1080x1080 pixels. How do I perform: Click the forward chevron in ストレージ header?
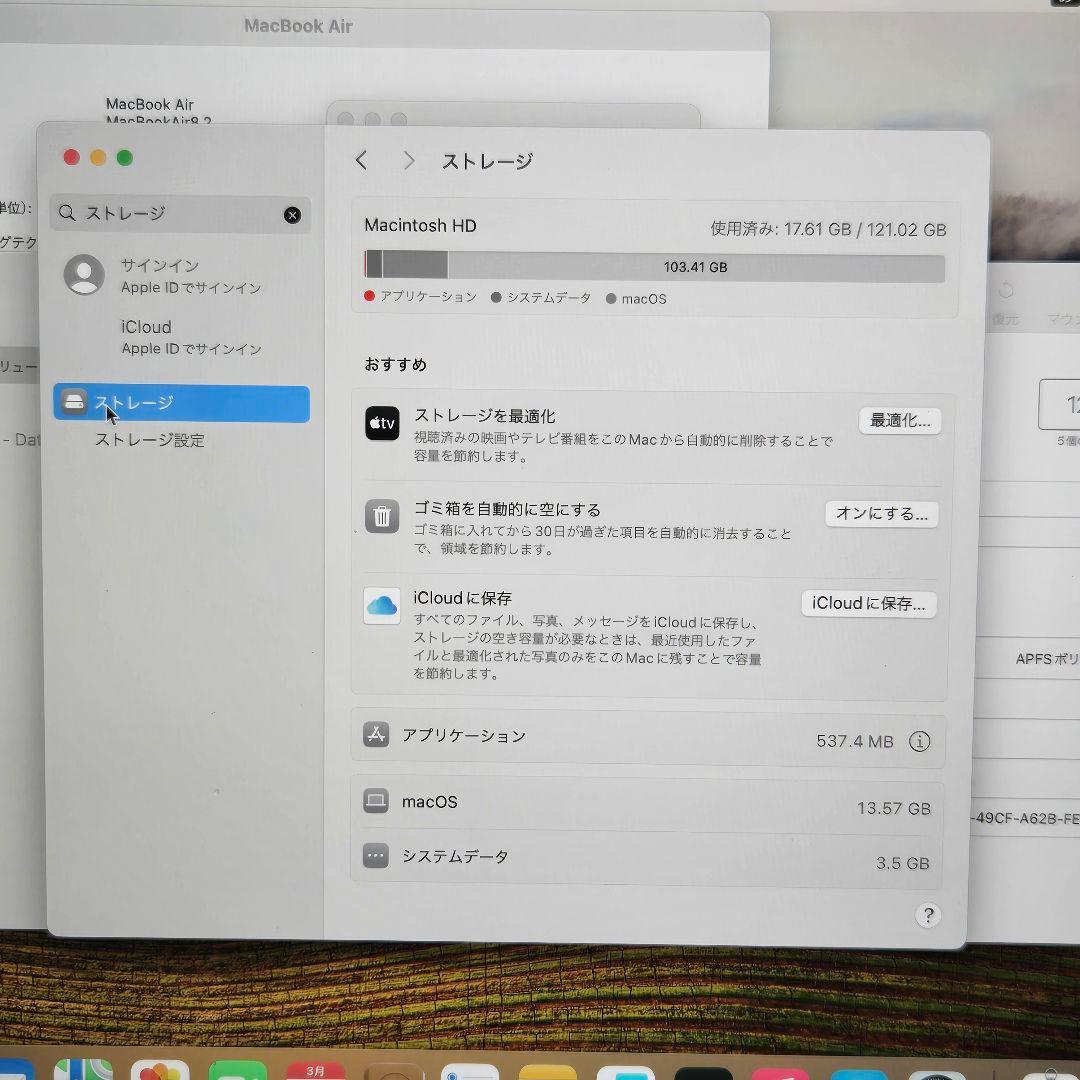click(x=408, y=160)
